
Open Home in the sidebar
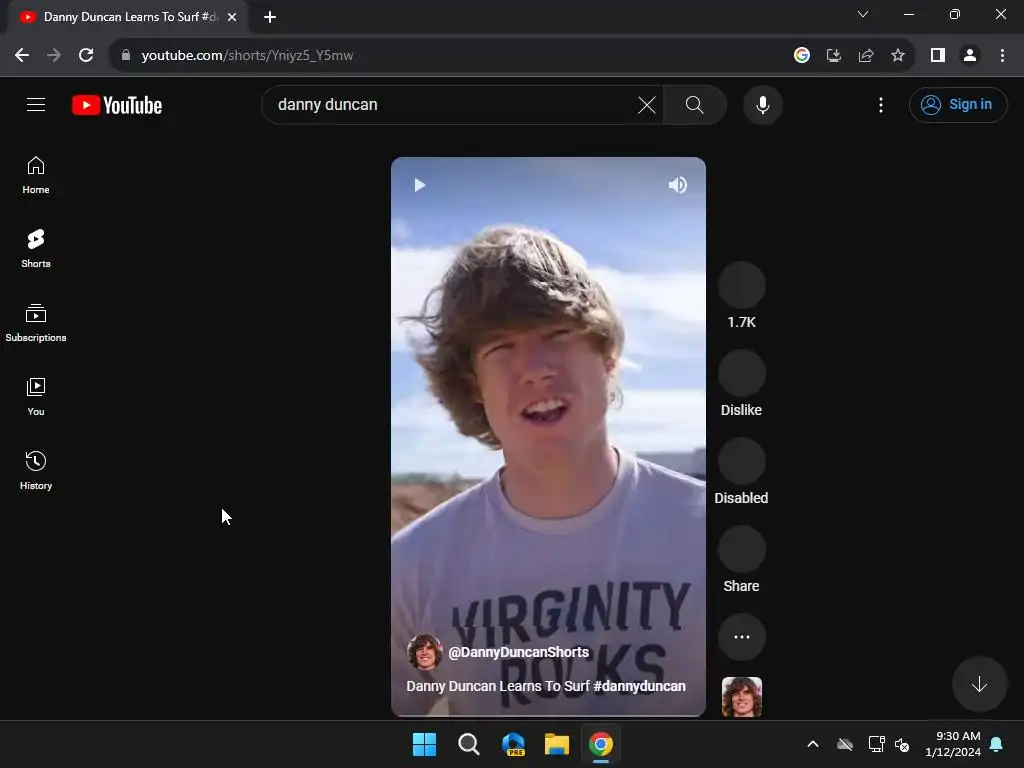[36, 175]
